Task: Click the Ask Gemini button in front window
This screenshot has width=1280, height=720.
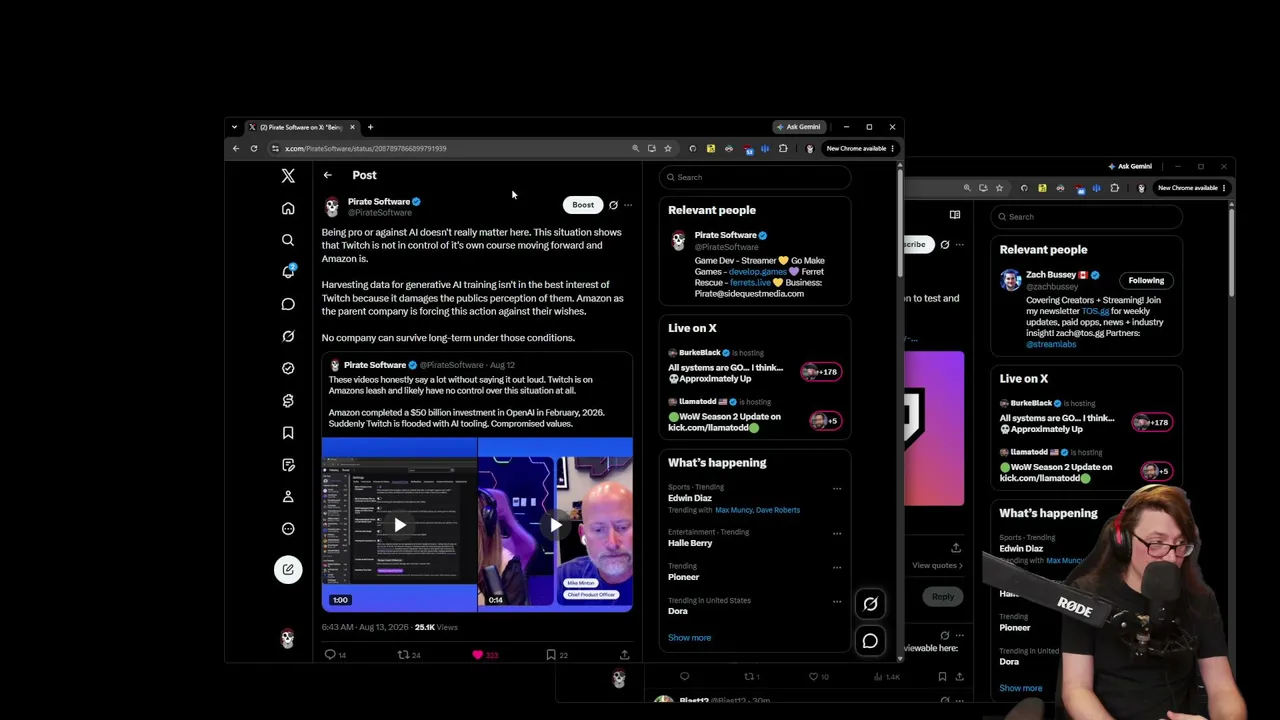Action: click(x=798, y=127)
